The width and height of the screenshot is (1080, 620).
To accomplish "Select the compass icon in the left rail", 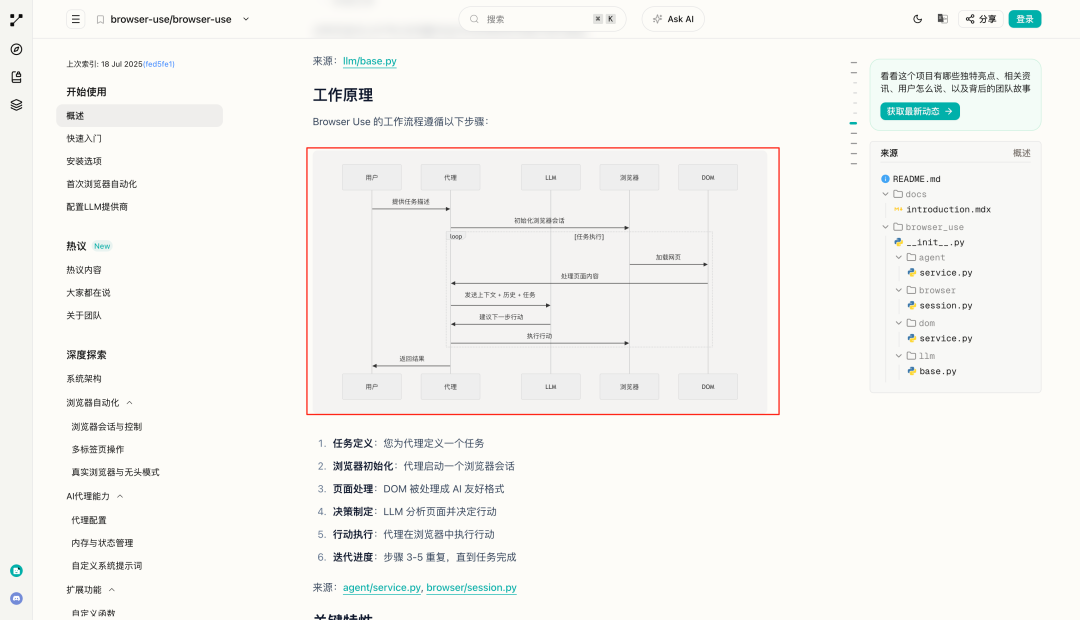I will 15,48.
